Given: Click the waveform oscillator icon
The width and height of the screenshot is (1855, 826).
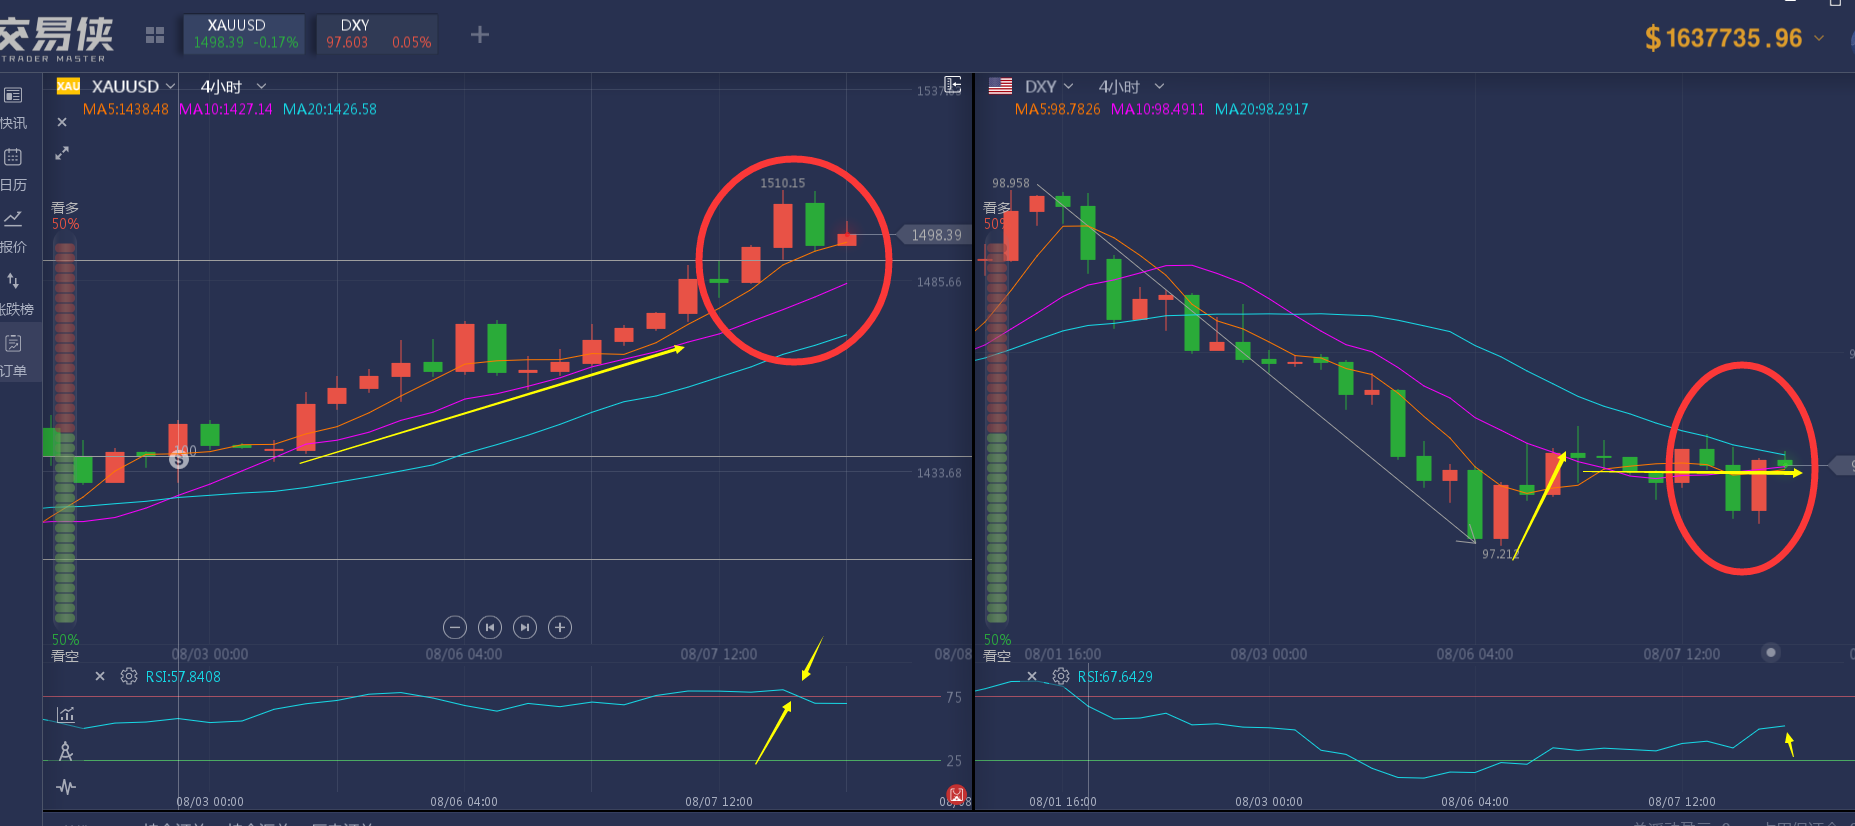Looking at the screenshot, I should point(66,787).
